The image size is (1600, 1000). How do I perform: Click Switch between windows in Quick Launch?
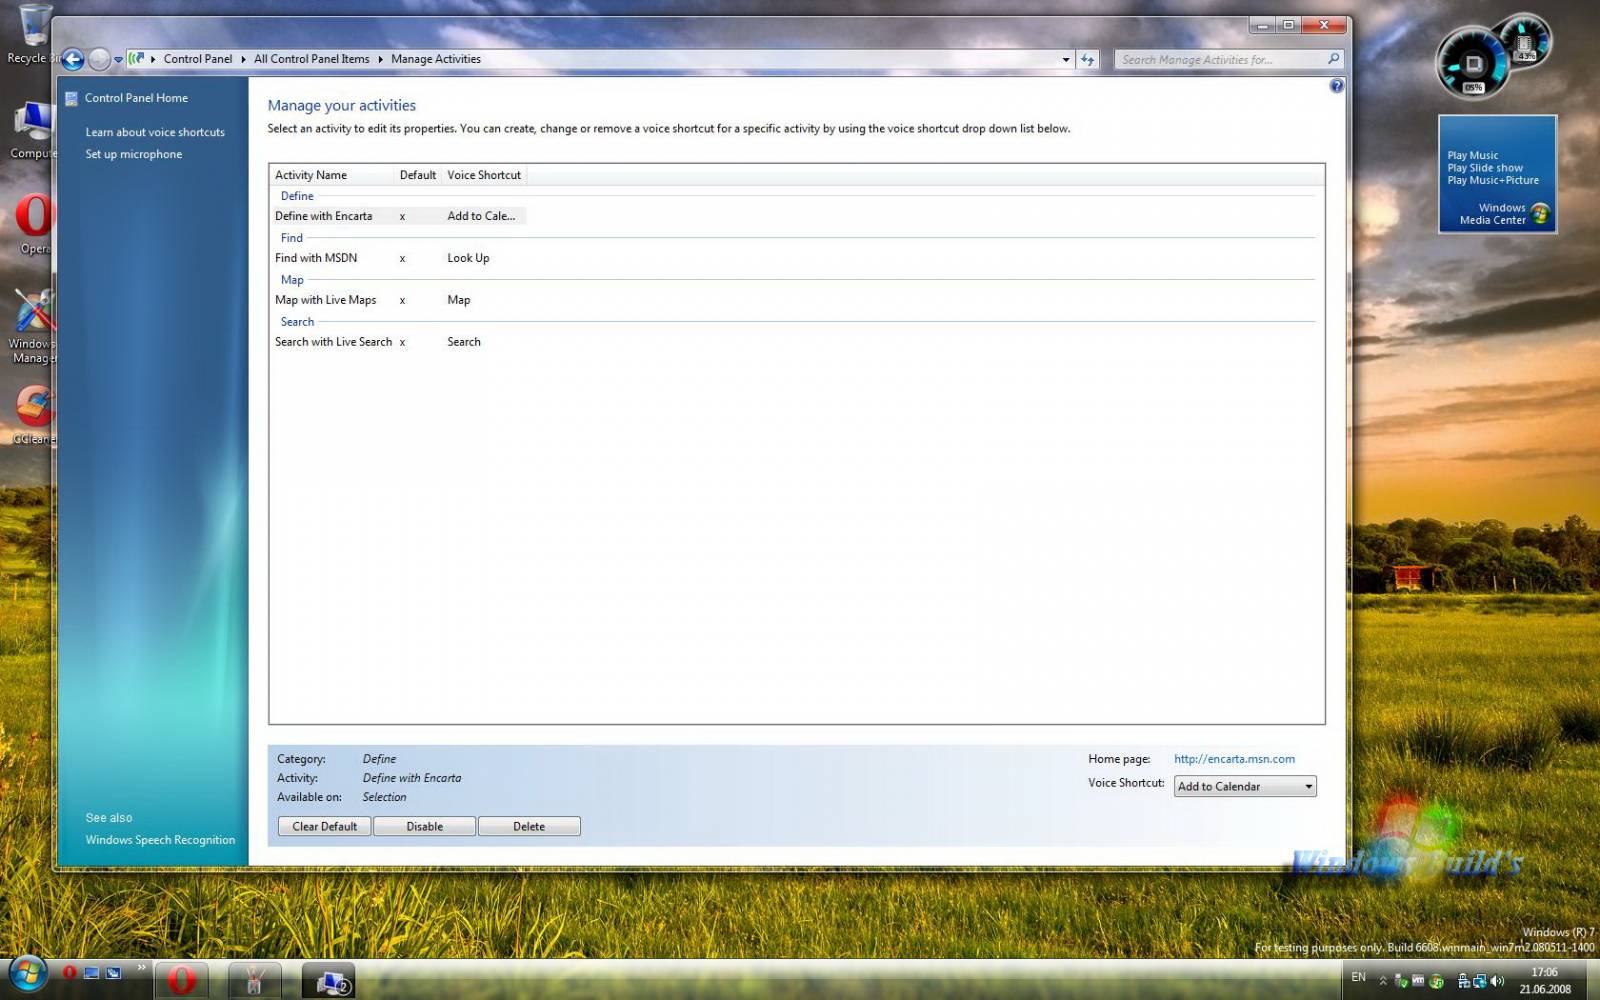pos(113,972)
